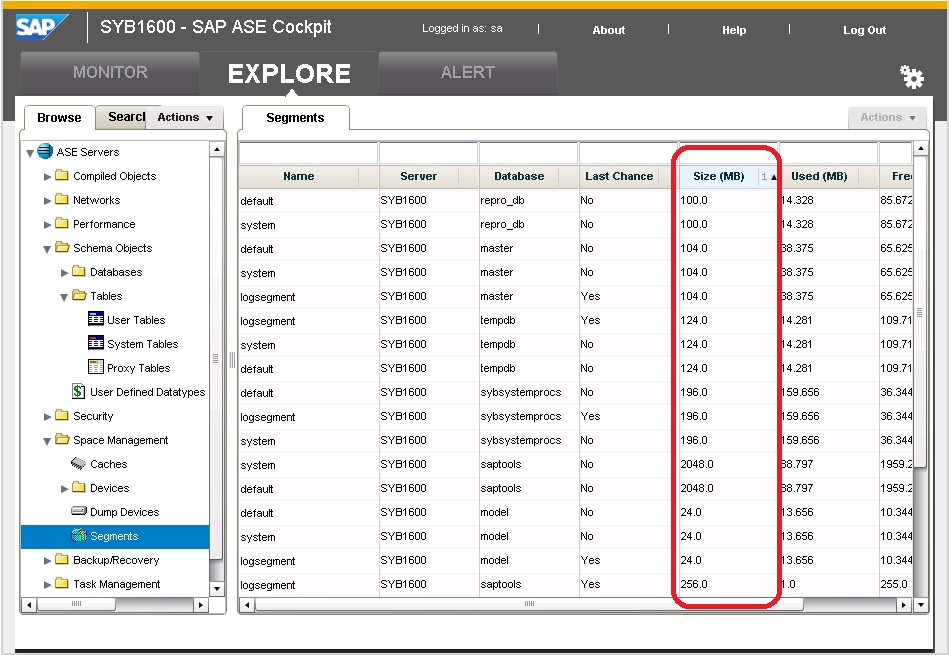Click the Performance folder icon
The height and width of the screenshot is (655, 949).
[x=62, y=223]
